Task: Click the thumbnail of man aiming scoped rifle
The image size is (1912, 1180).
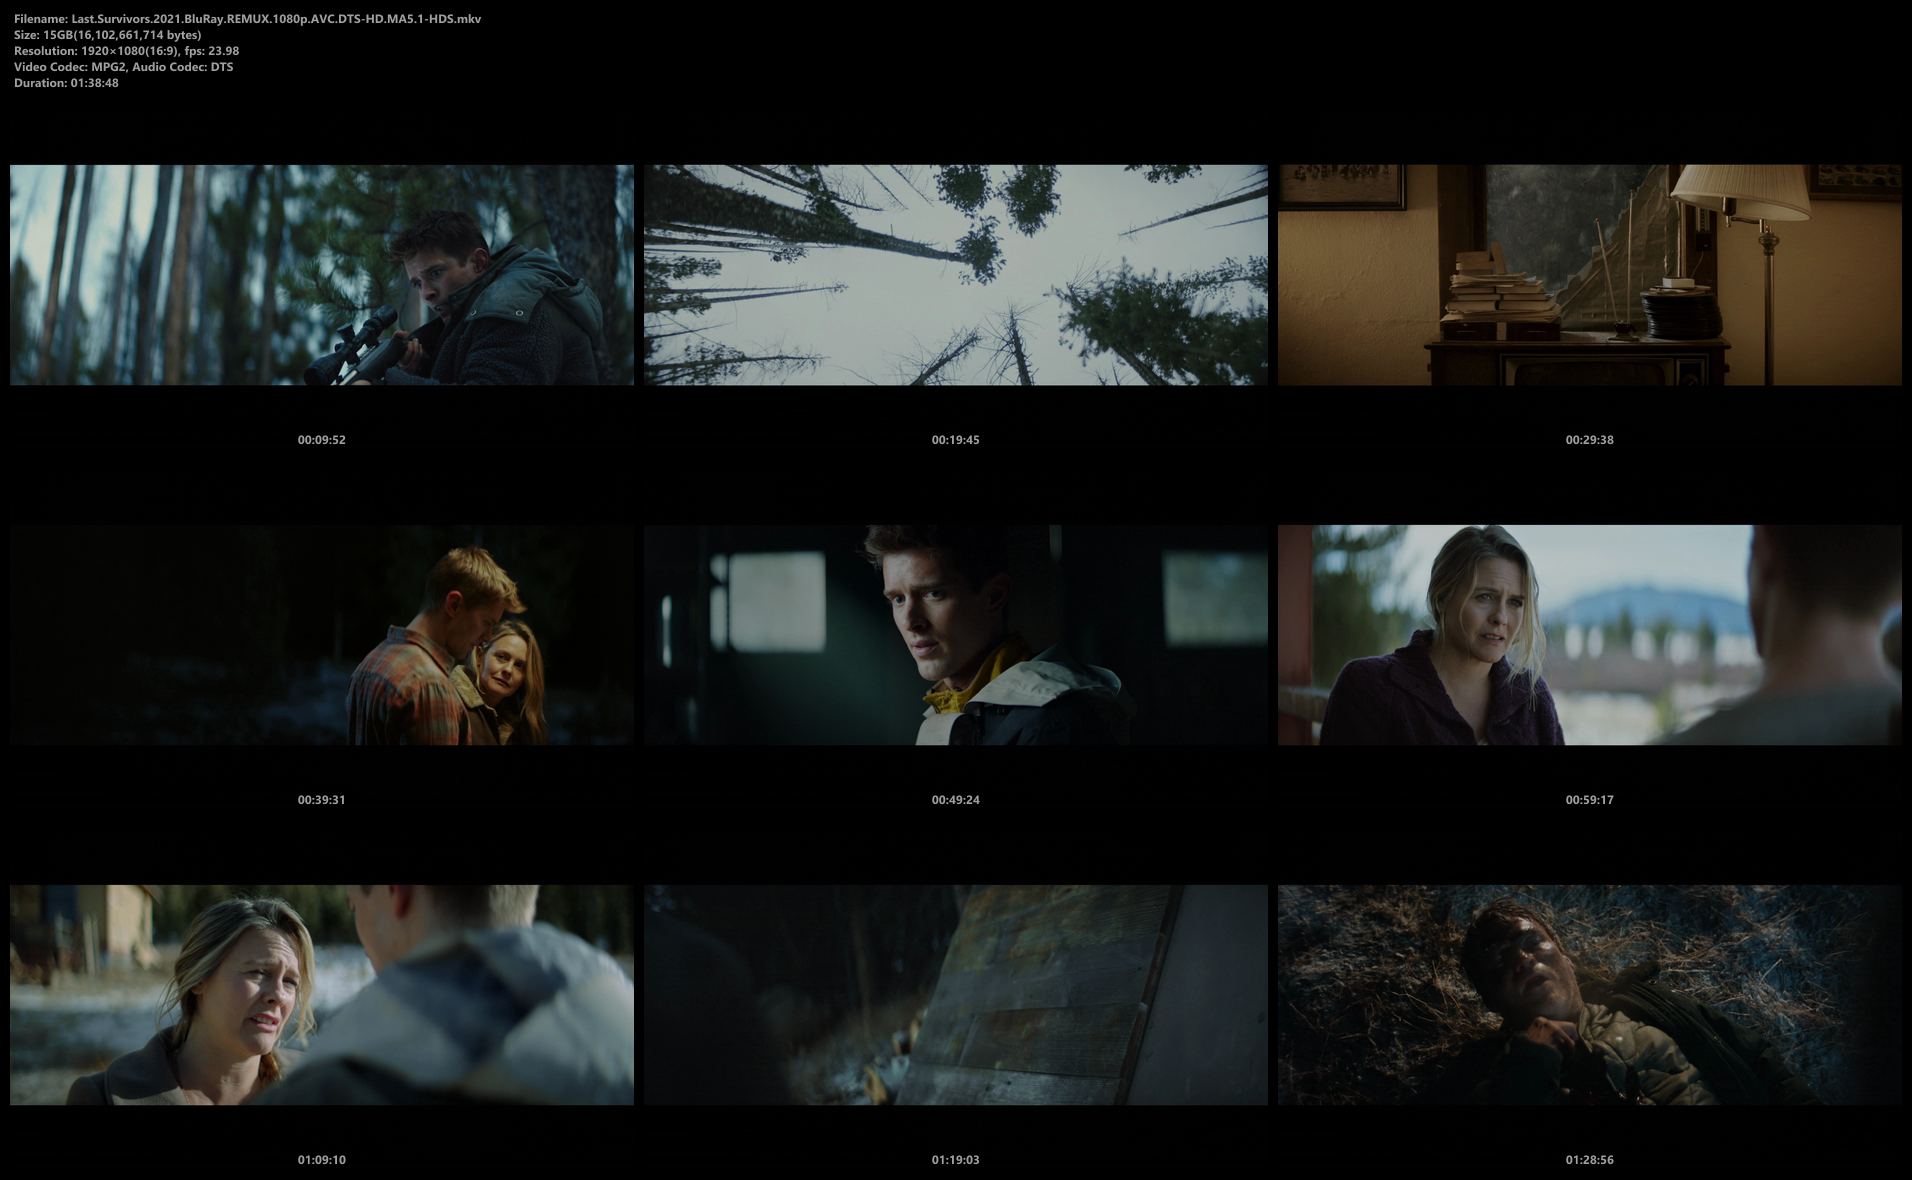Action: [x=321, y=275]
